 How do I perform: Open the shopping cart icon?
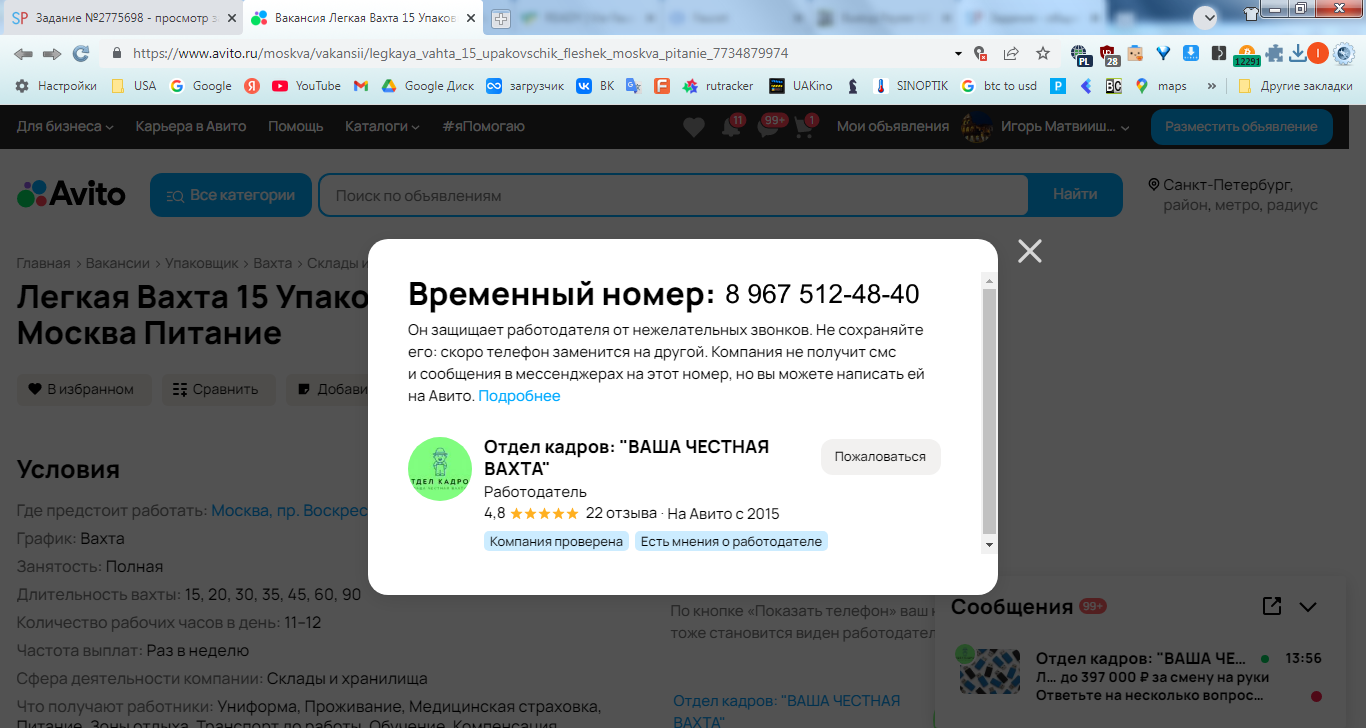pyautogui.click(x=804, y=128)
